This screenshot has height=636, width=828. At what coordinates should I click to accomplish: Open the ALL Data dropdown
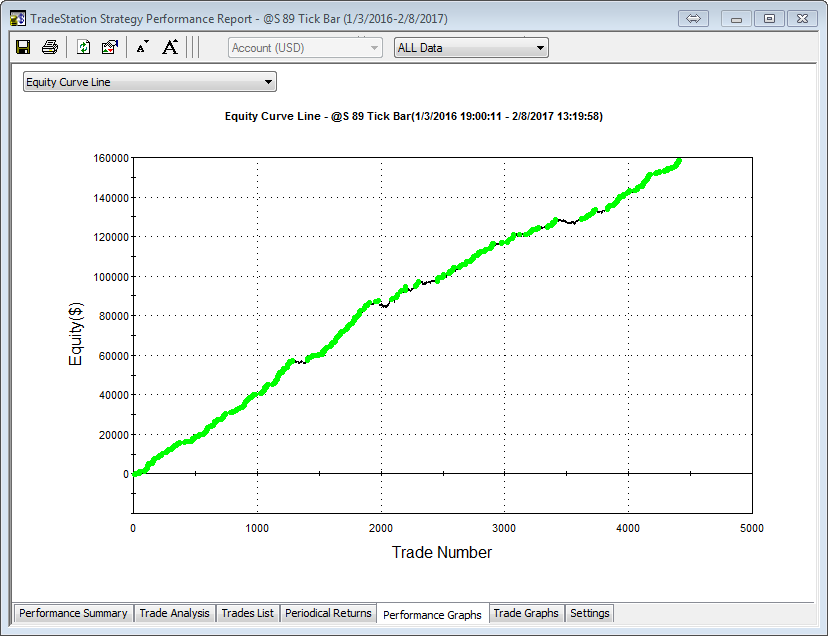470,47
